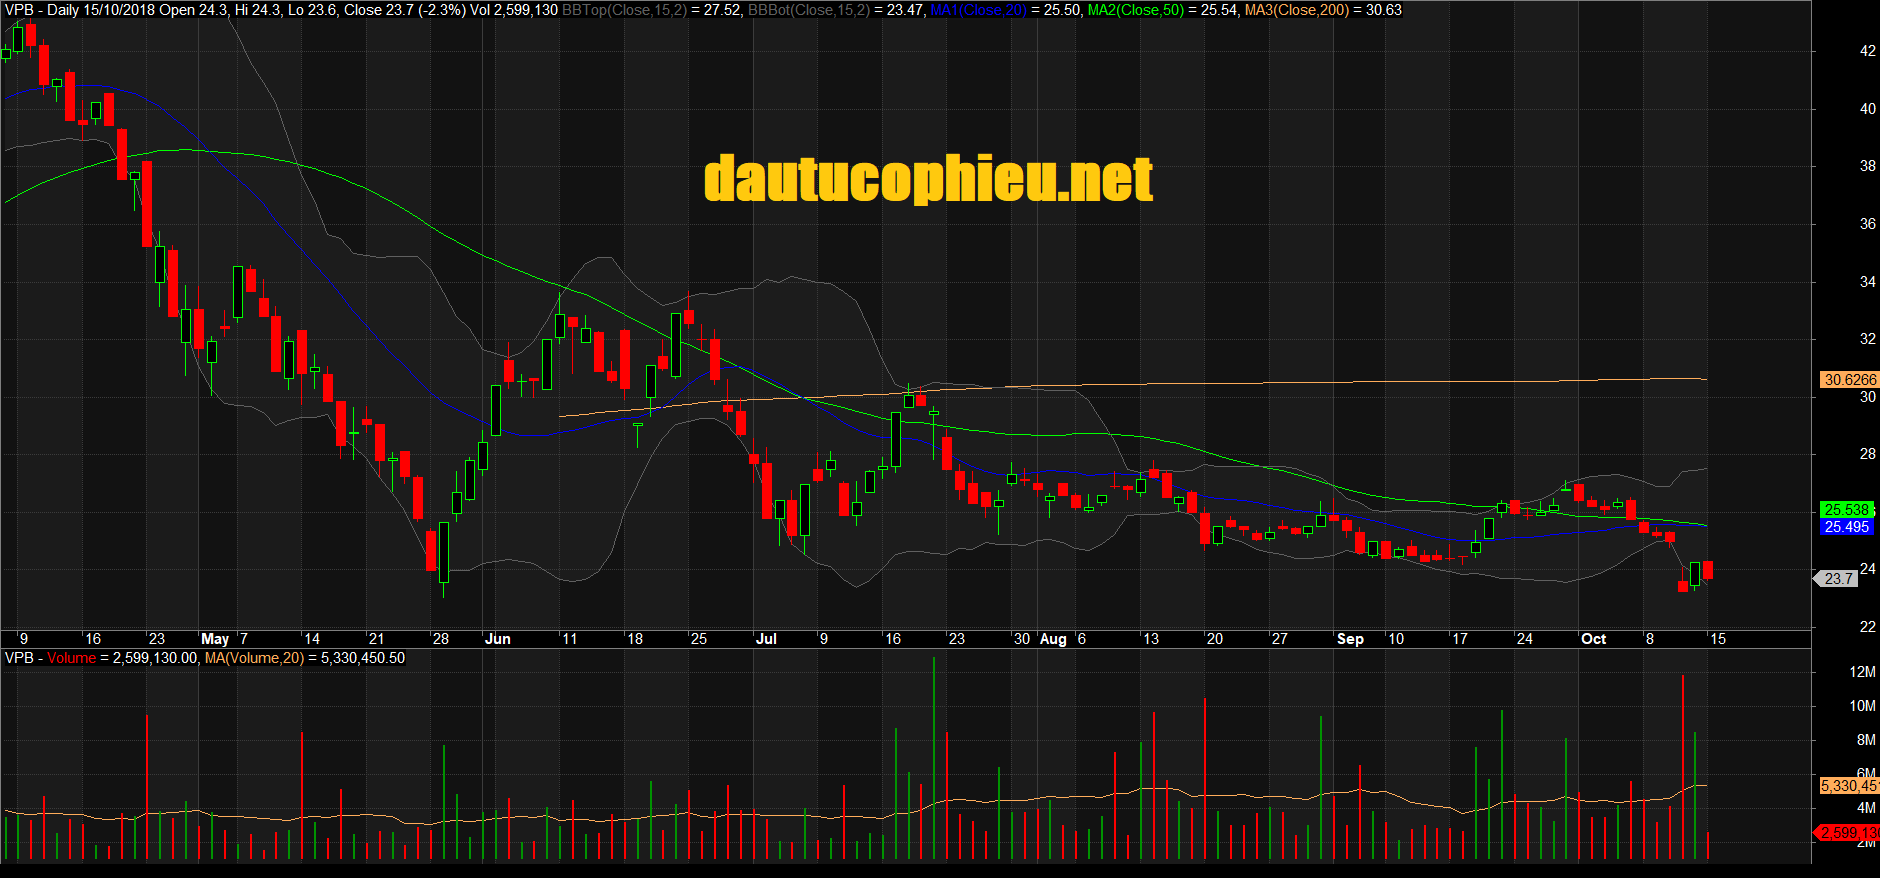The image size is (1880, 878).
Task: Click the Oct month marker on time axis
Action: click(x=1593, y=639)
